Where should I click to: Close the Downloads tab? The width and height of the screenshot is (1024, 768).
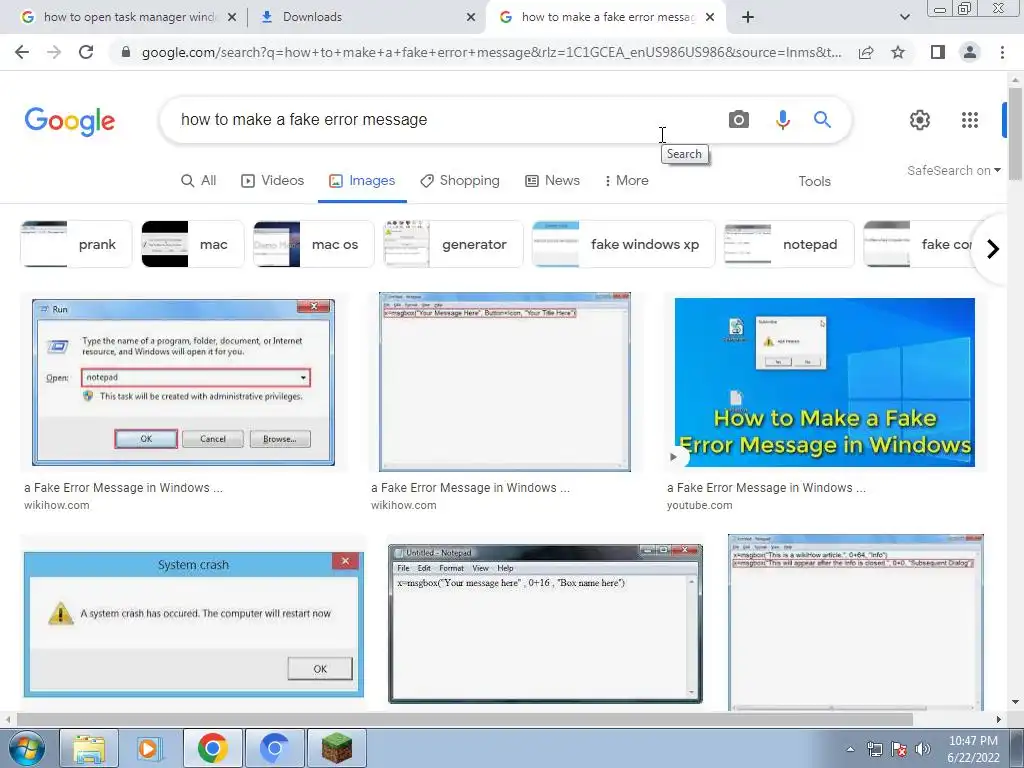point(471,17)
